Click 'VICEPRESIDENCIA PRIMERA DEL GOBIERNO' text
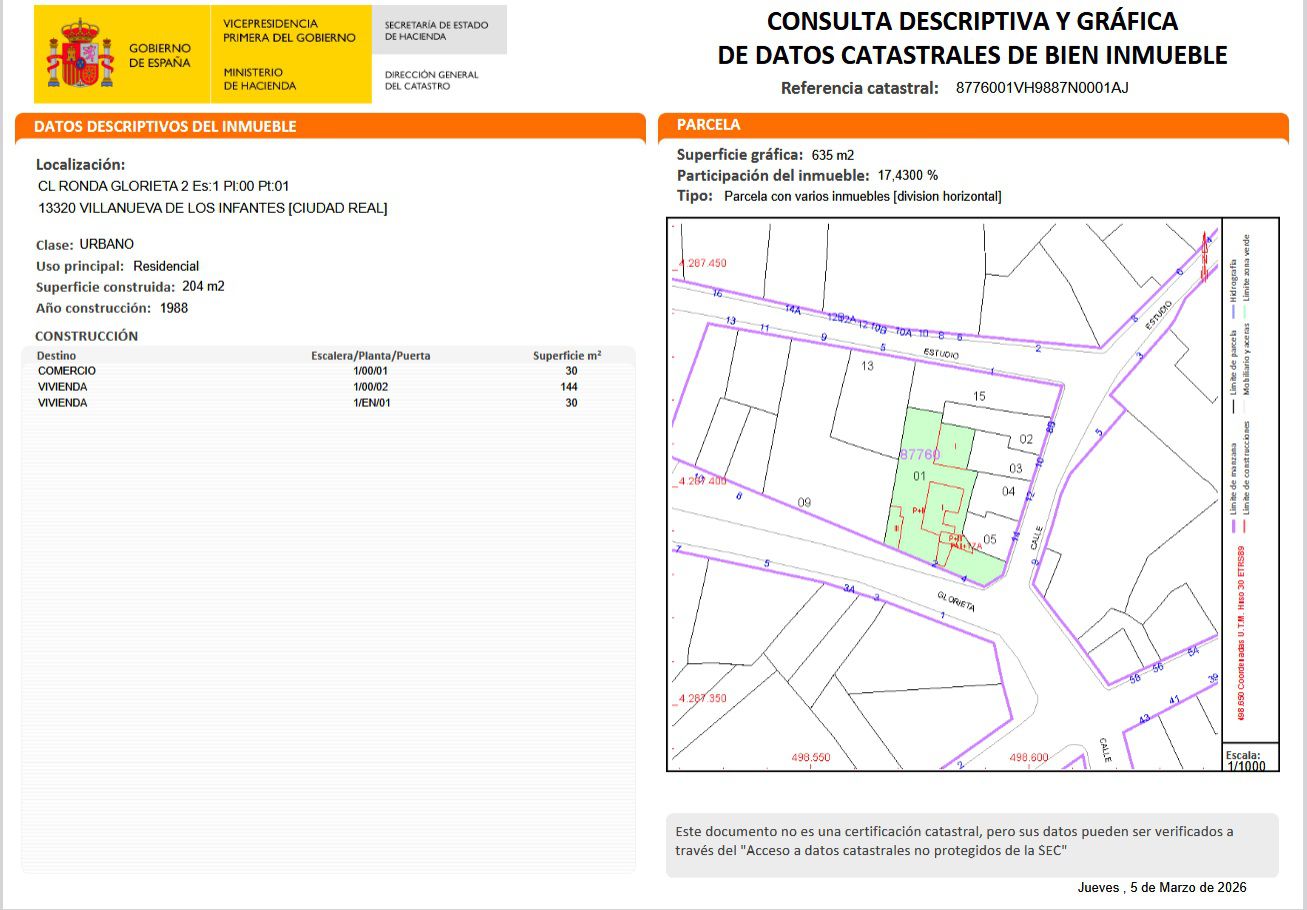Image resolution: width=1307 pixels, height=910 pixels. click(x=289, y=30)
